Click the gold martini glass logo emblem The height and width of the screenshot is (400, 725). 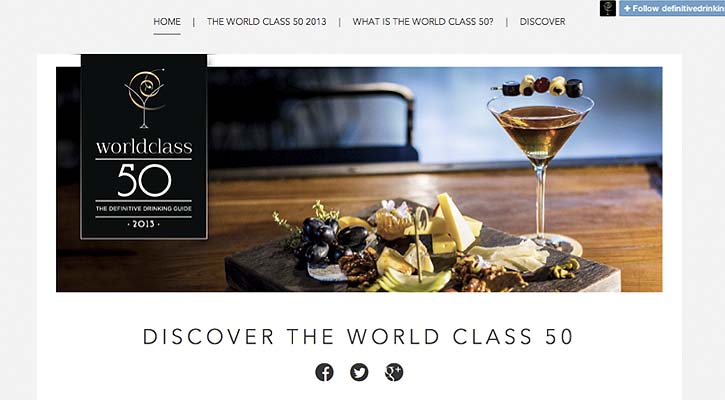[145, 98]
